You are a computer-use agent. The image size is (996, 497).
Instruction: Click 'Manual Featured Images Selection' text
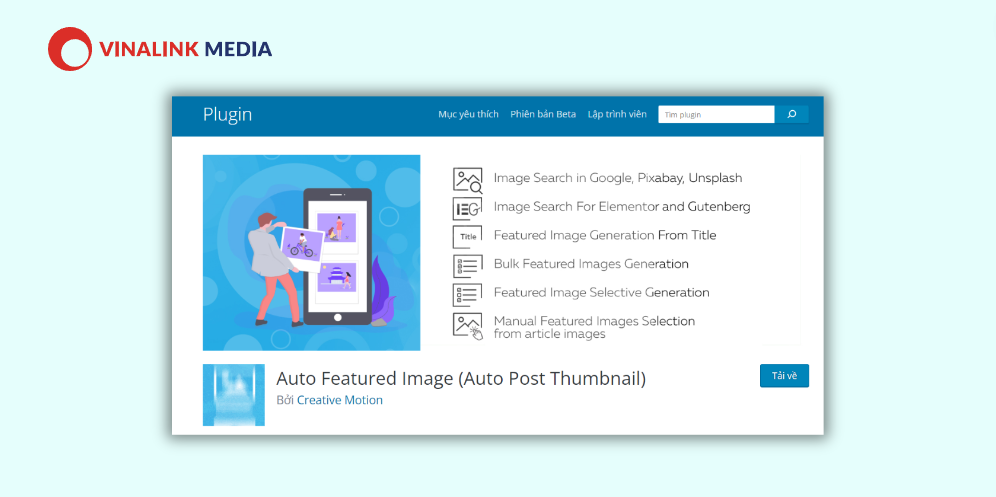pos(594,321)
